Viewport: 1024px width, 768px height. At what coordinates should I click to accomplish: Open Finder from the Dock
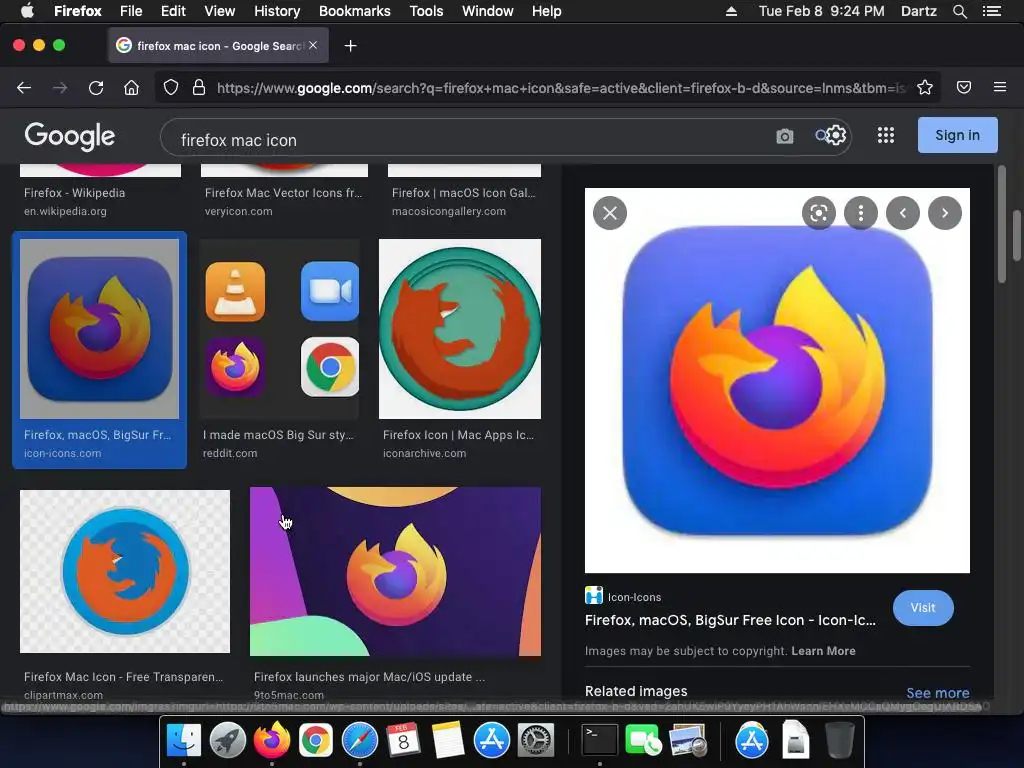(x=184, y=740)
